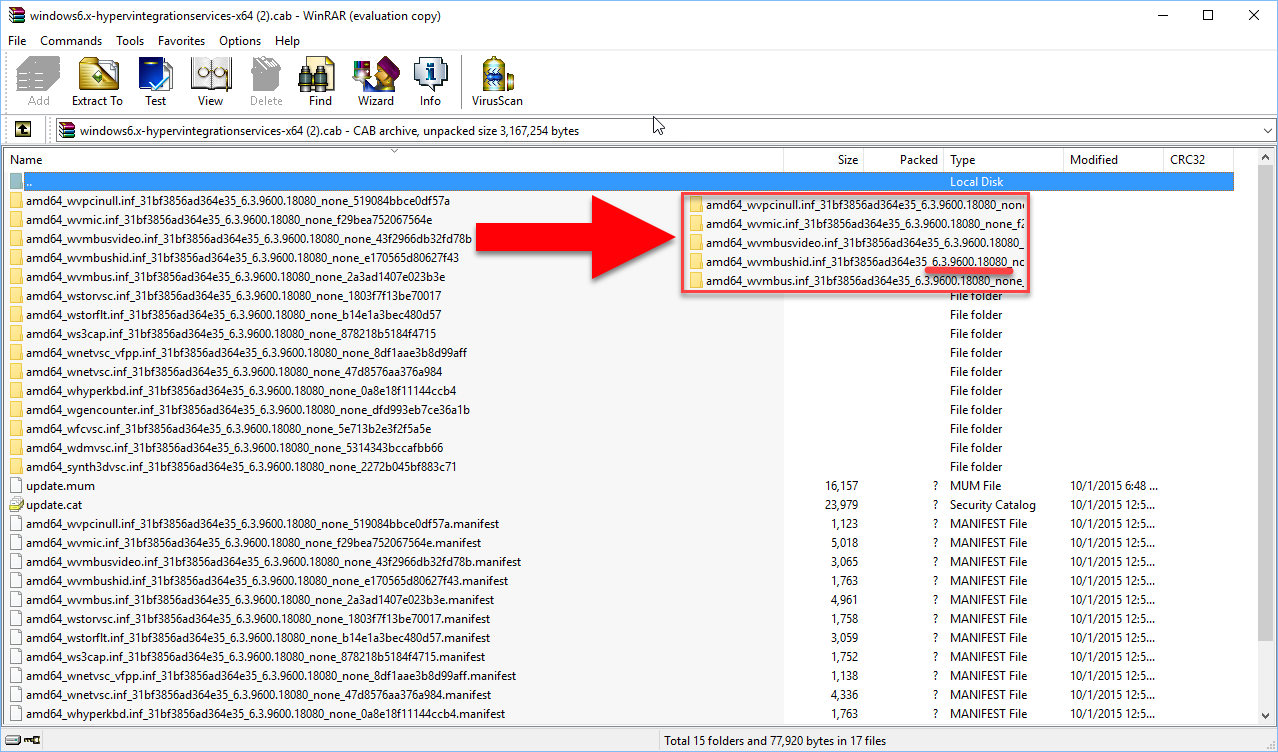
Task: Select the parent '..' entry row
Action: [619, 182]
